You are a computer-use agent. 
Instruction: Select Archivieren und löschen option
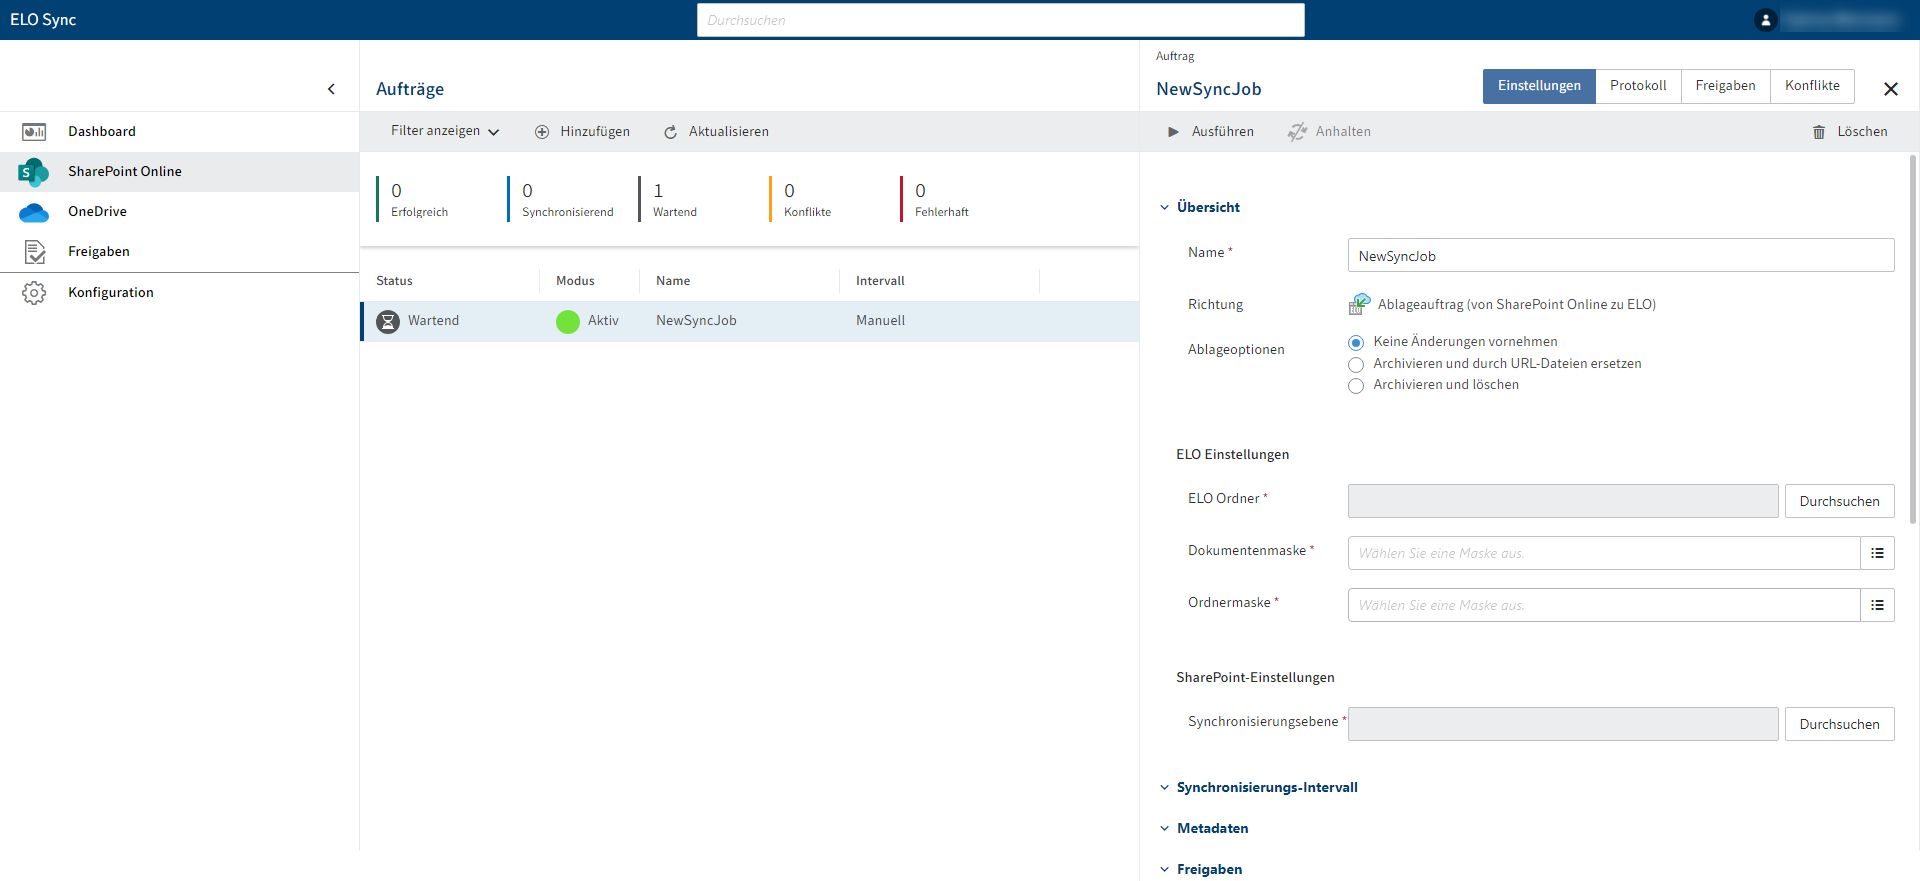1356,386
